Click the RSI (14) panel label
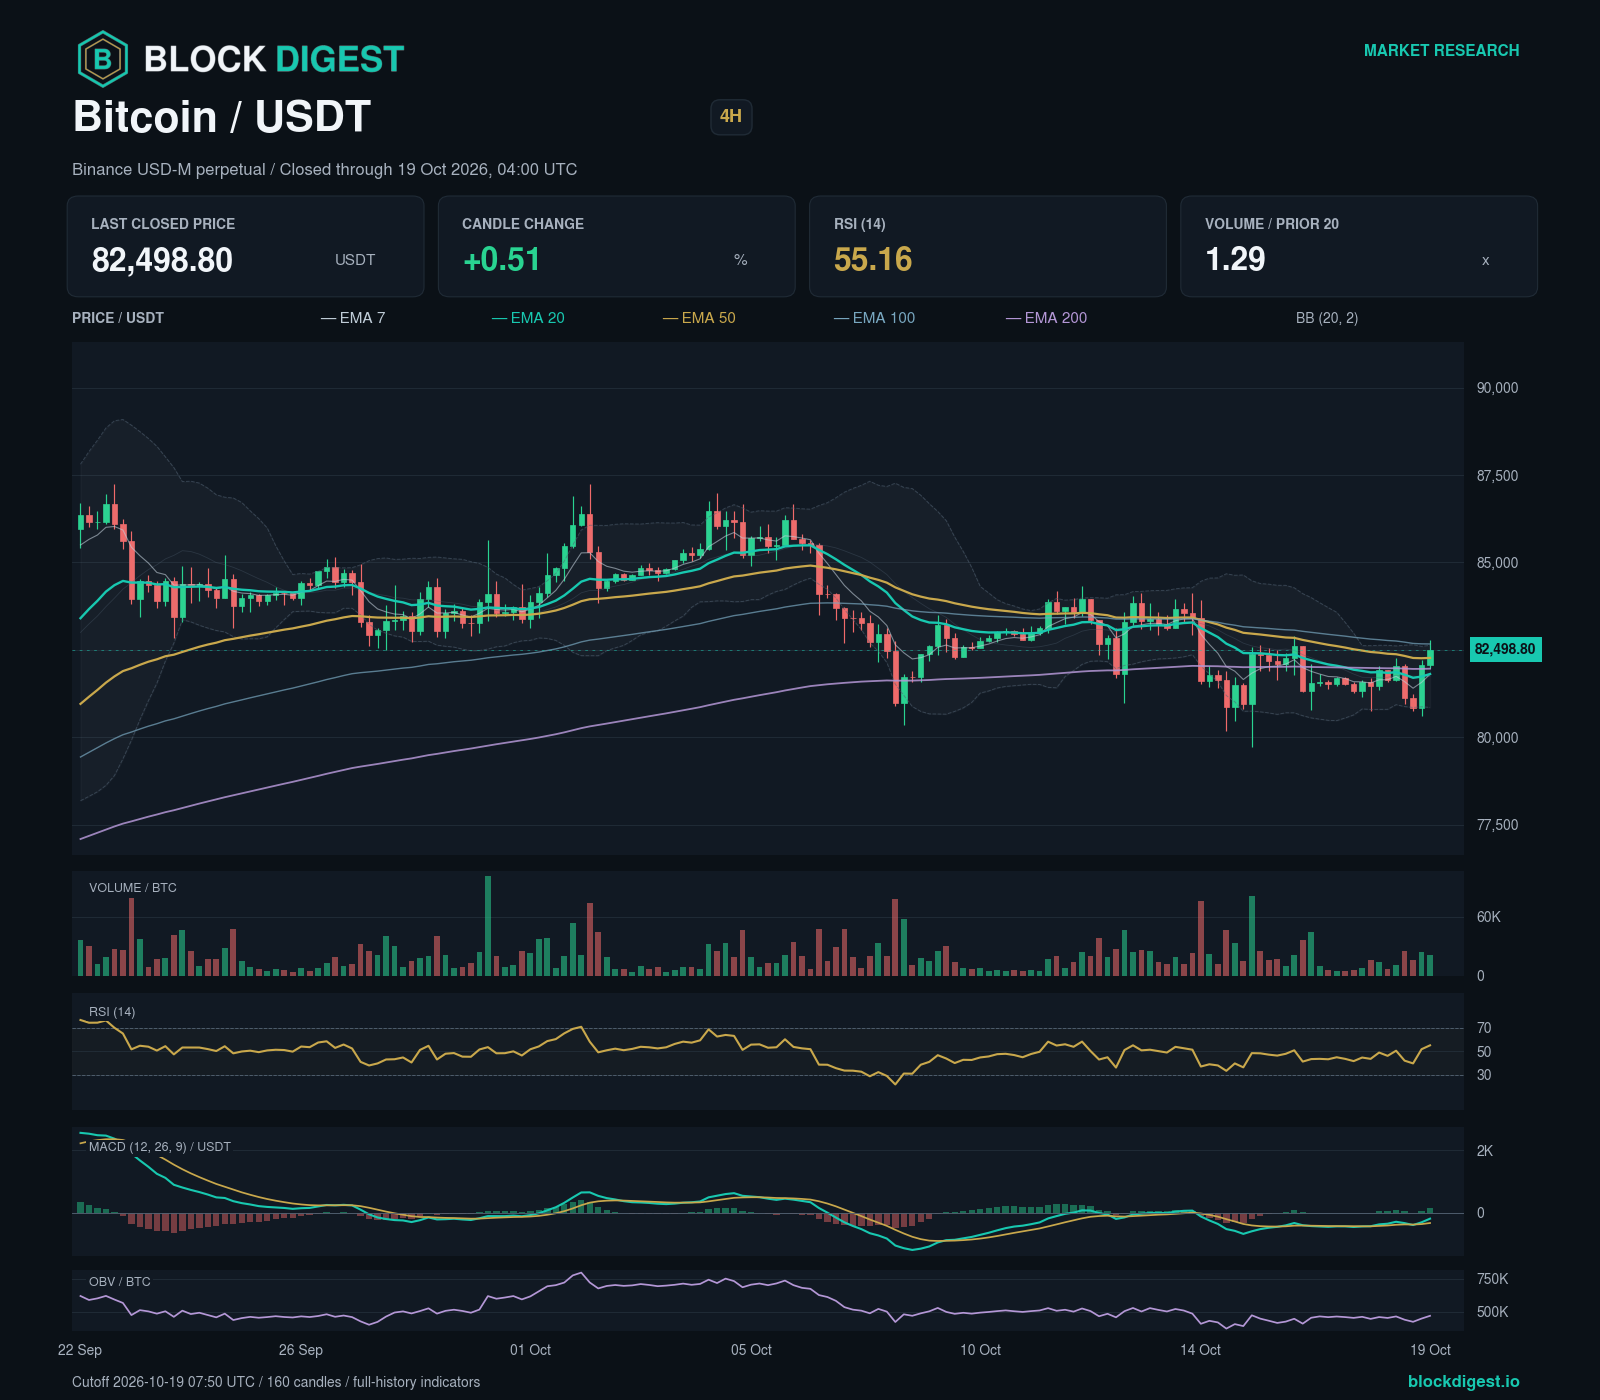Screen dimensions: 1600x1400 coord(112,1012)
